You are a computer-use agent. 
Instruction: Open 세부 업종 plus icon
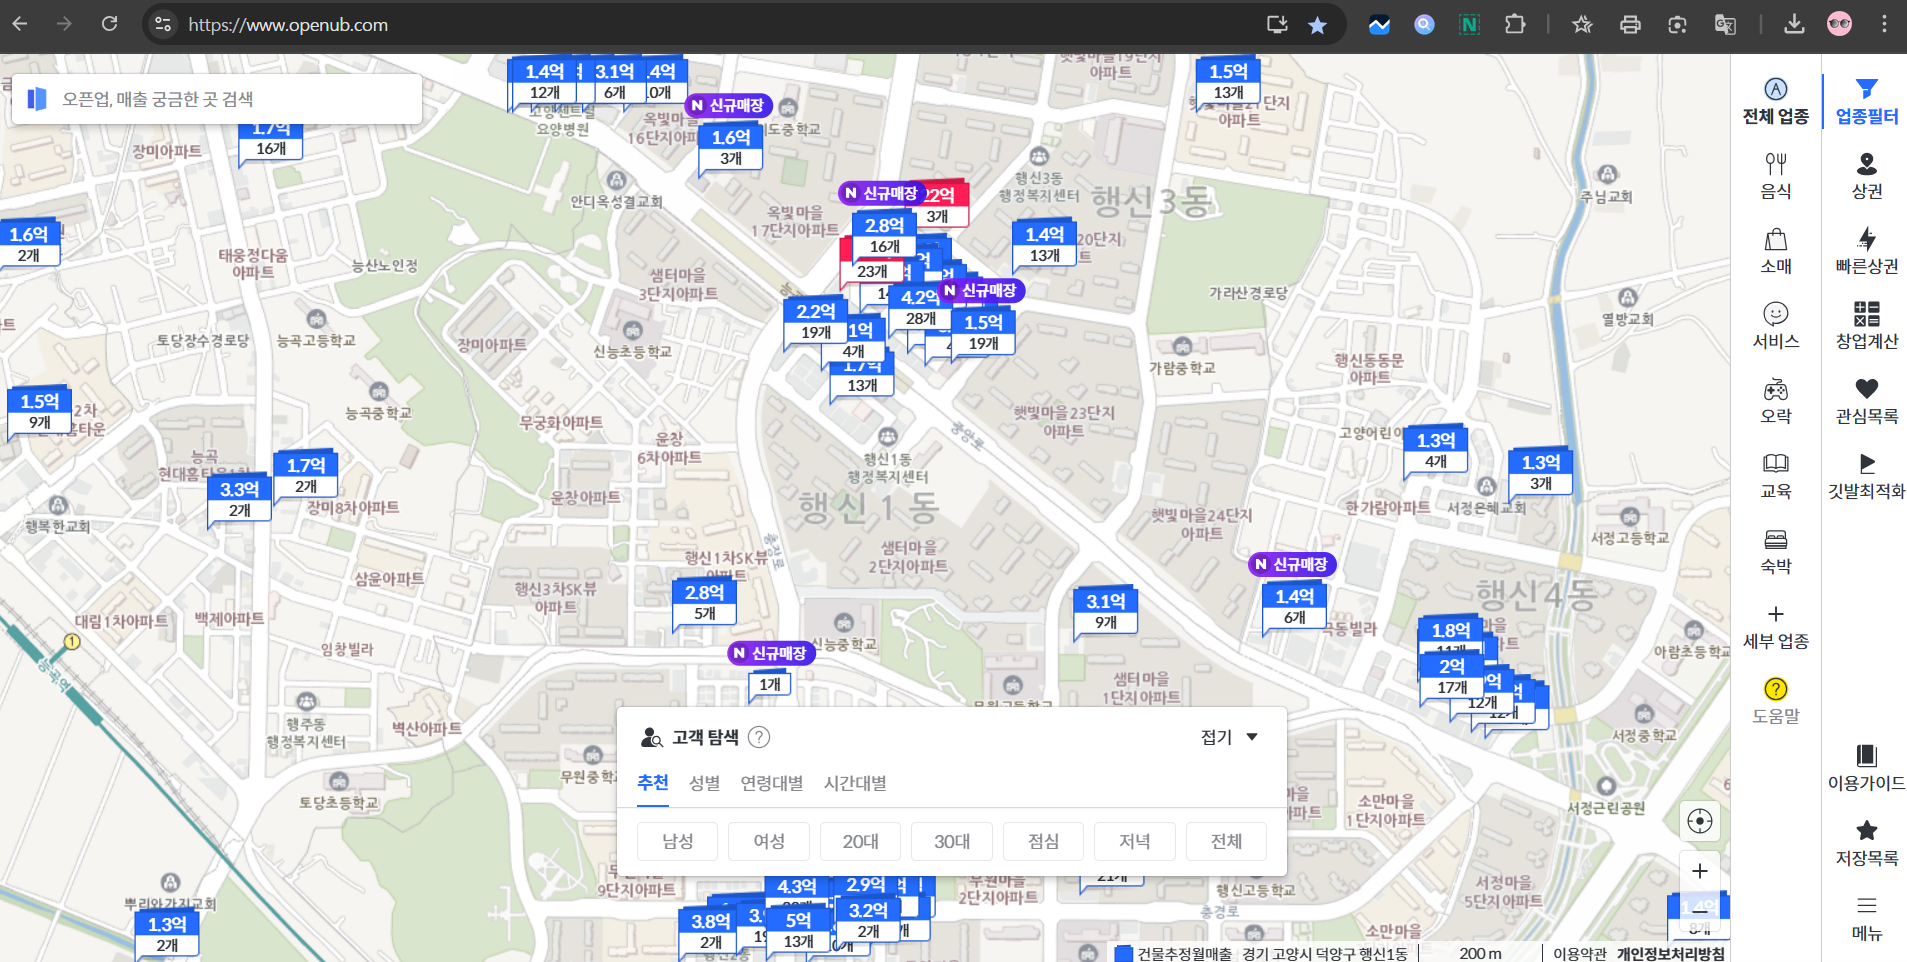pos(1775,614)
